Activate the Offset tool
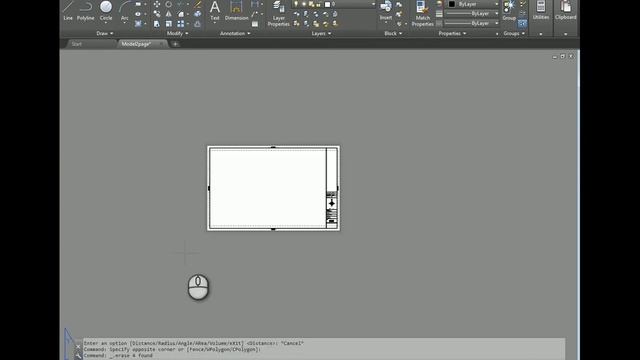640x360 pixels. coord(198,24)
